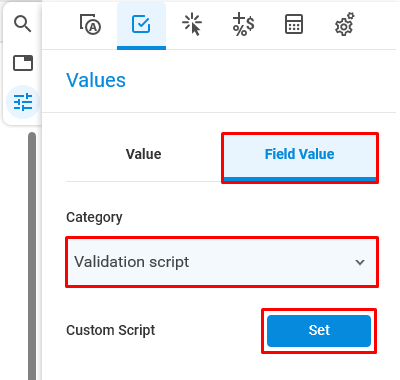Viewport: 400px width, 380px height.
Task: Open the number format tab icon
Action: pos(243,24)
